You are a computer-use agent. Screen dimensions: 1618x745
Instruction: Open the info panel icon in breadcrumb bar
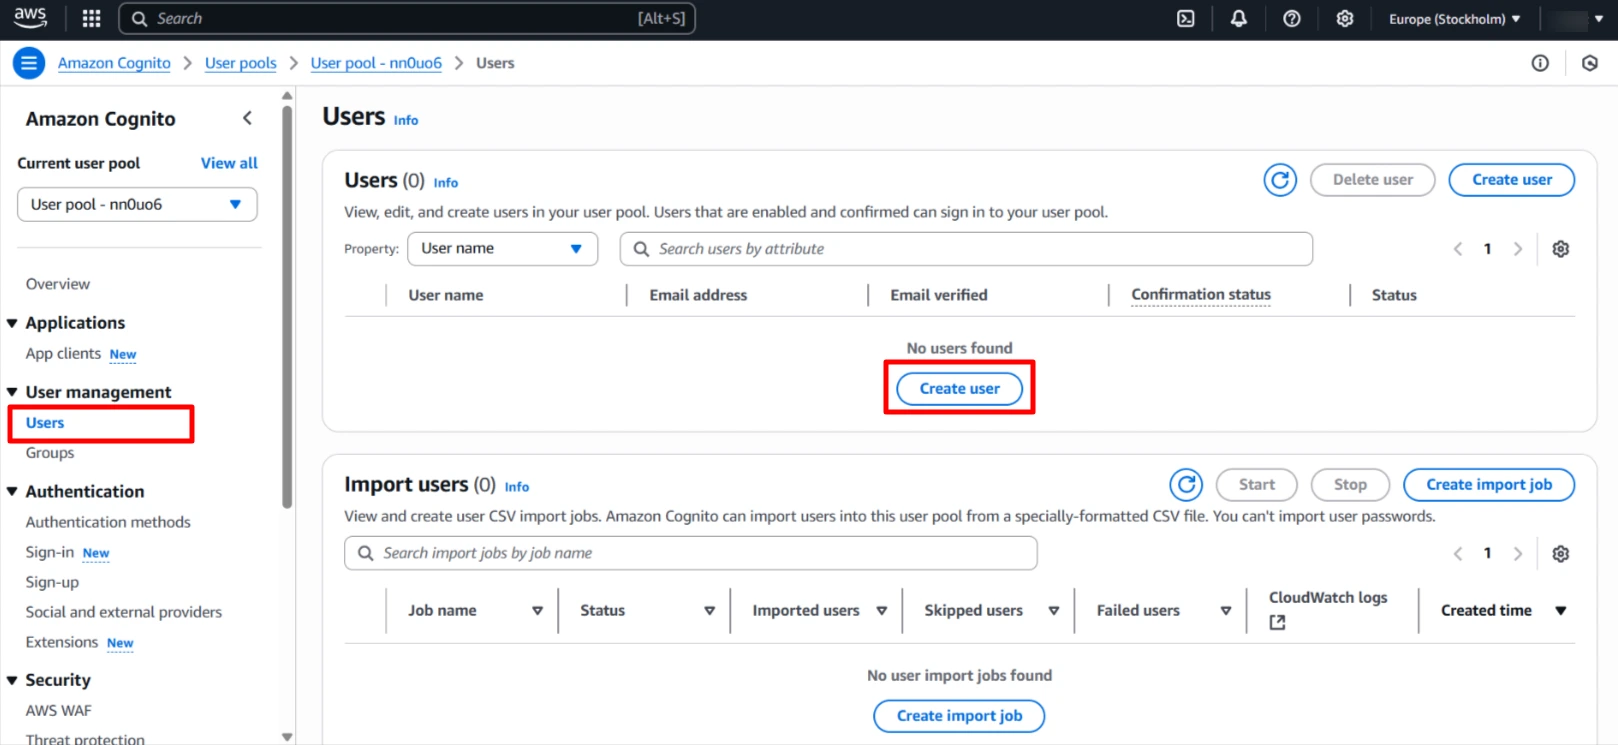tap(1540, 63)
